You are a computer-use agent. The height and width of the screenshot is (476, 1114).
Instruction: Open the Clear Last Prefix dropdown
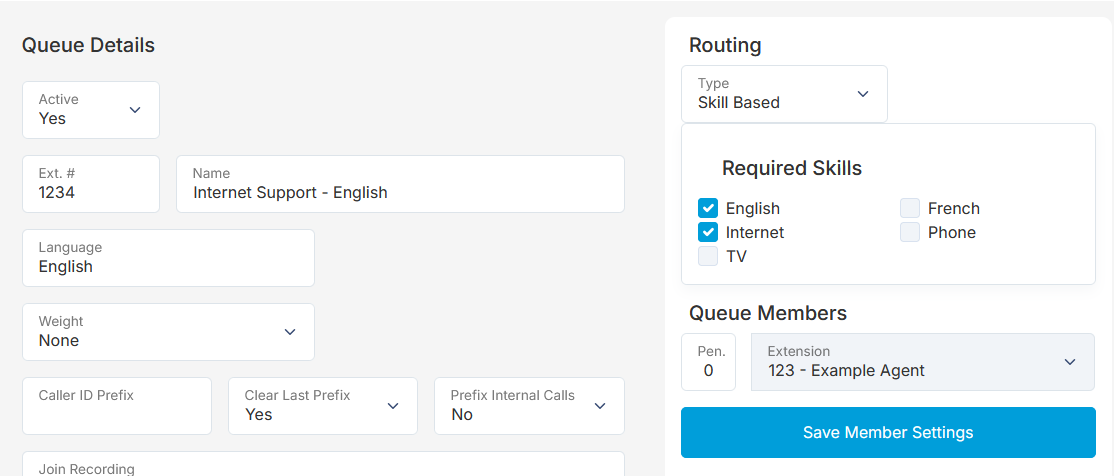pos(323,406)
